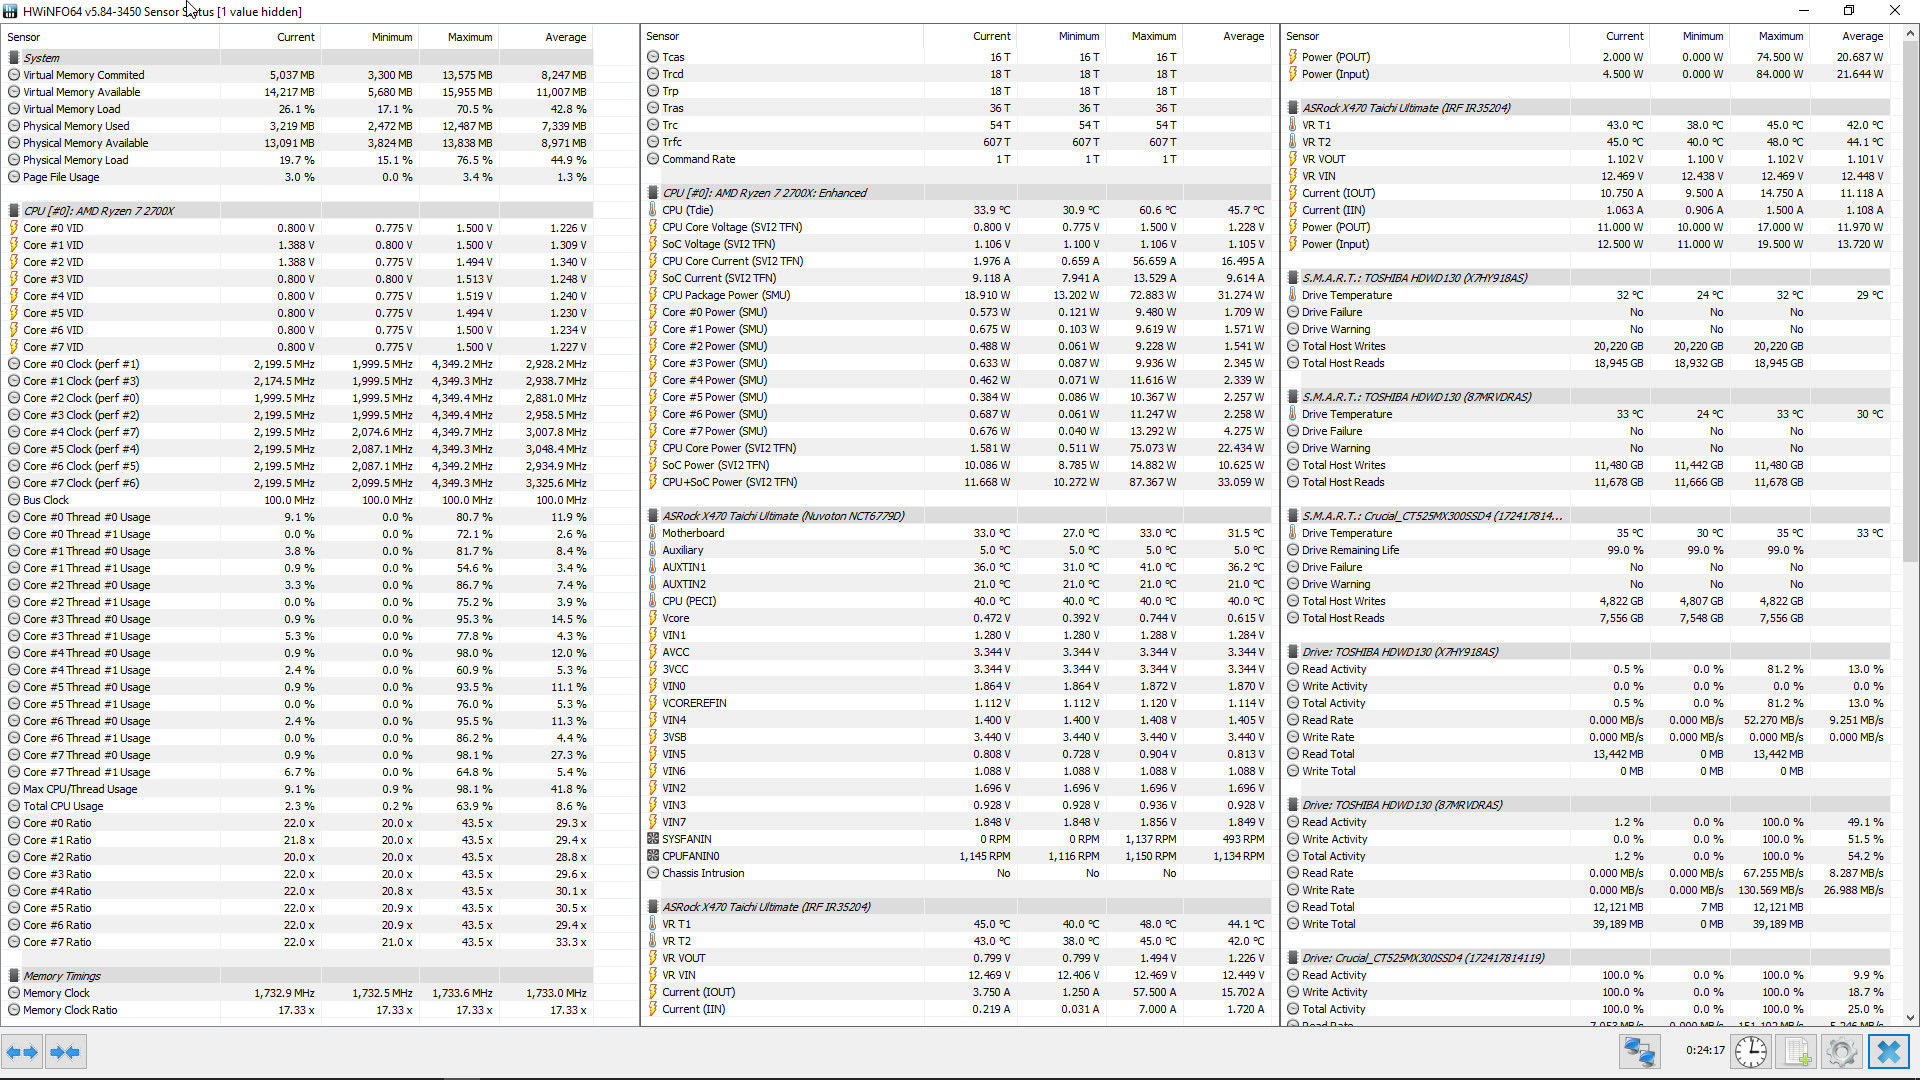Click the chip icon beside System header
The image size is (1920, 1080).
[x=14, y=58]
